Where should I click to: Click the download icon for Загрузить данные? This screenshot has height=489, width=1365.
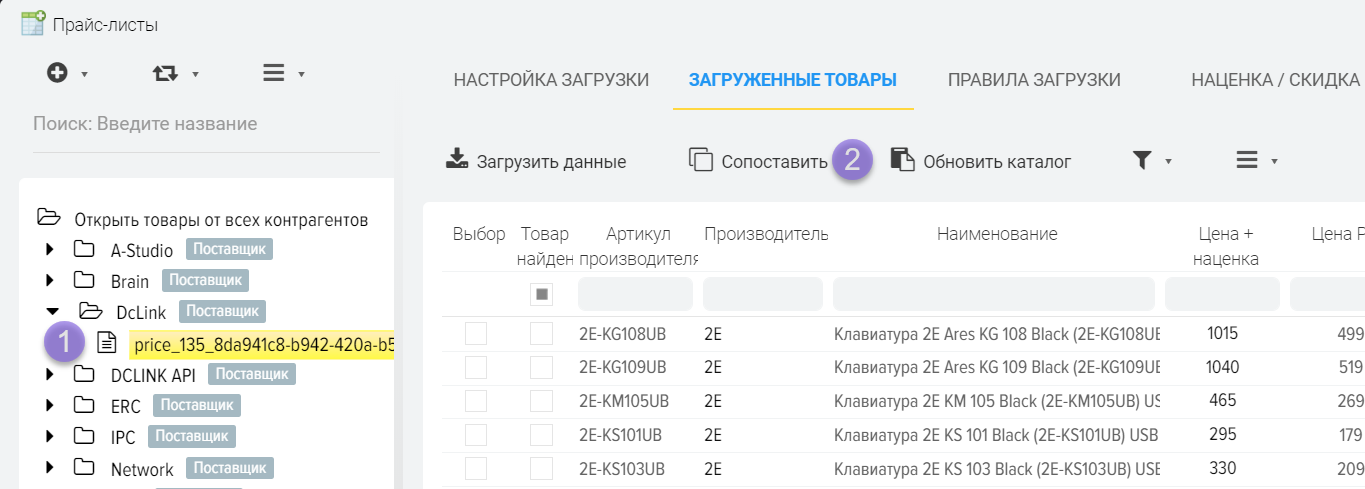pos(457,160)
